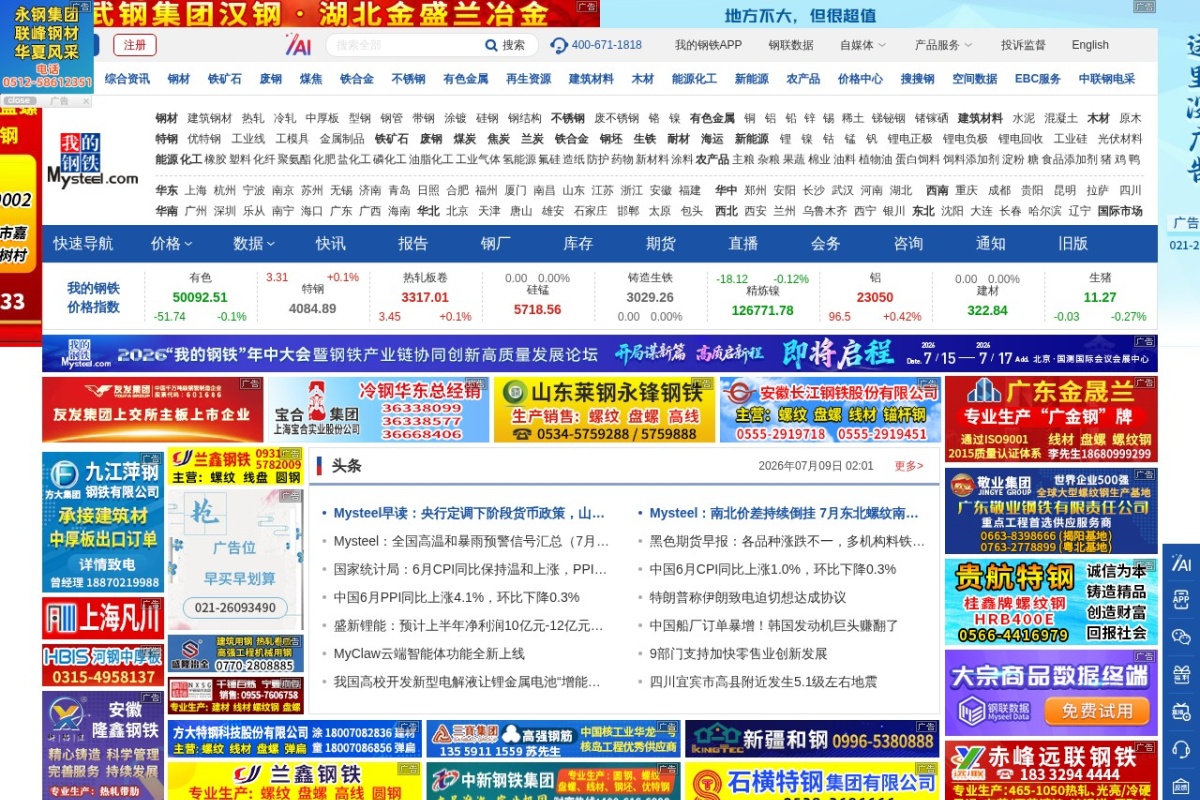This screenshot has height=800, width=1200.
Task: Select 钢厂 in the blue navigation bar
Action: coord(495,243)
